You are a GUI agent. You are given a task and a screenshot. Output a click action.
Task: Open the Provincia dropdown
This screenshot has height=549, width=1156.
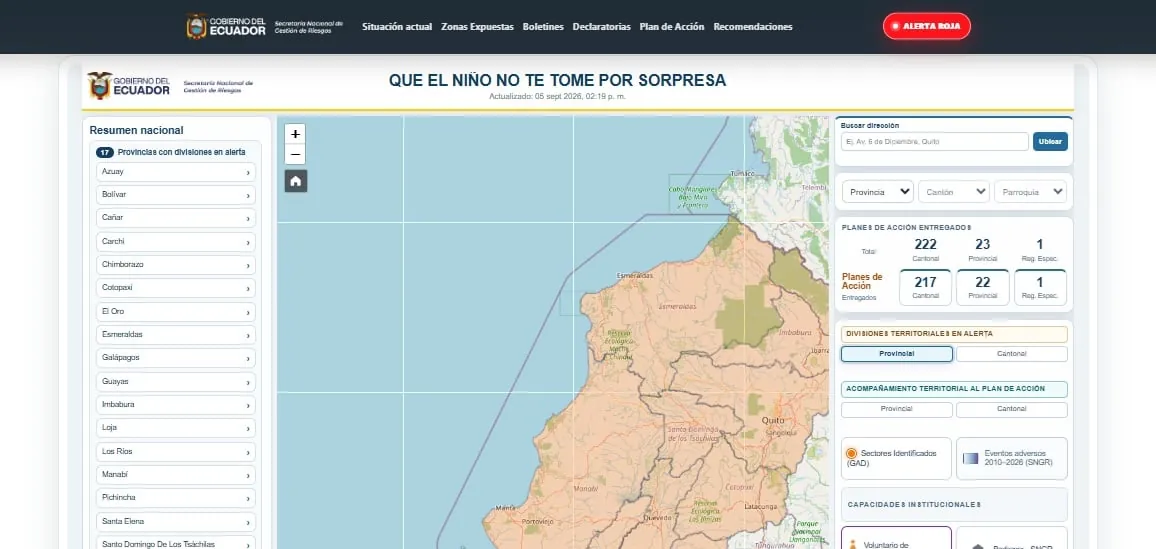tap(878, 192)
